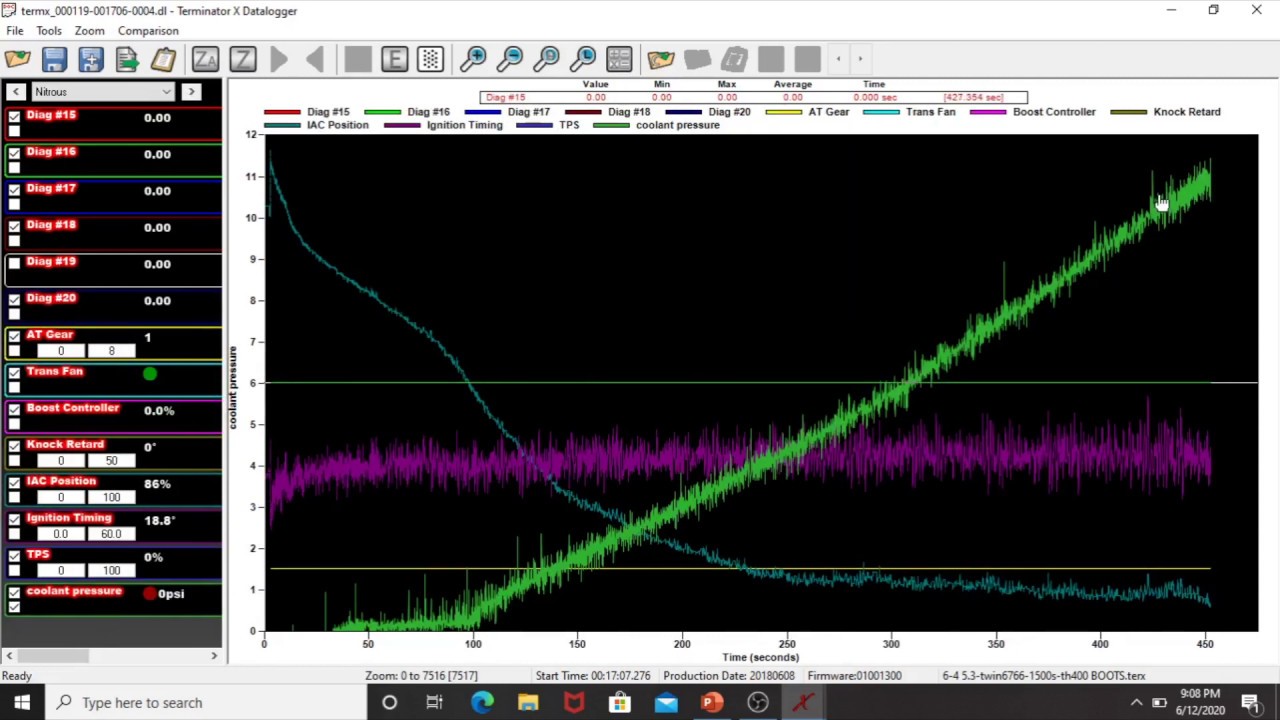This screenshot has width=1280, height=720.
Task: Uncheck the Diag #20 checked box
Action: coord(14,300)
